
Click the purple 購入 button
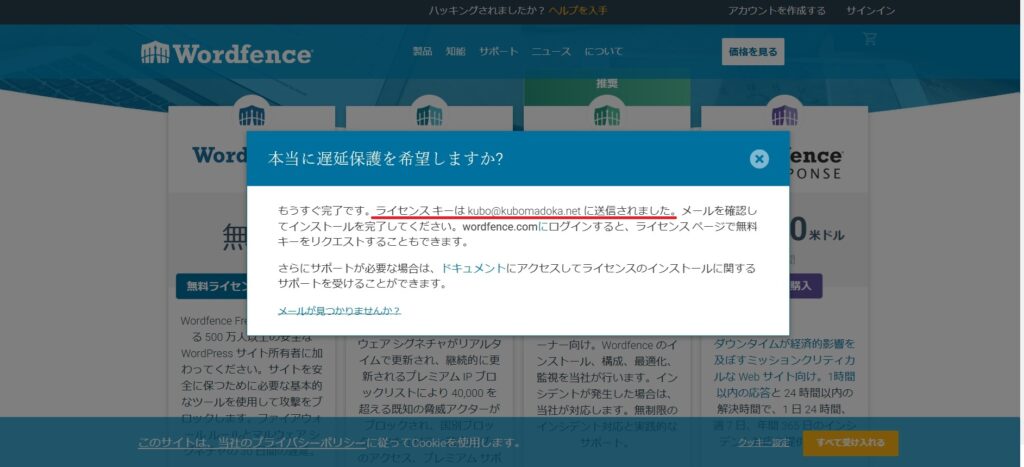805,286
